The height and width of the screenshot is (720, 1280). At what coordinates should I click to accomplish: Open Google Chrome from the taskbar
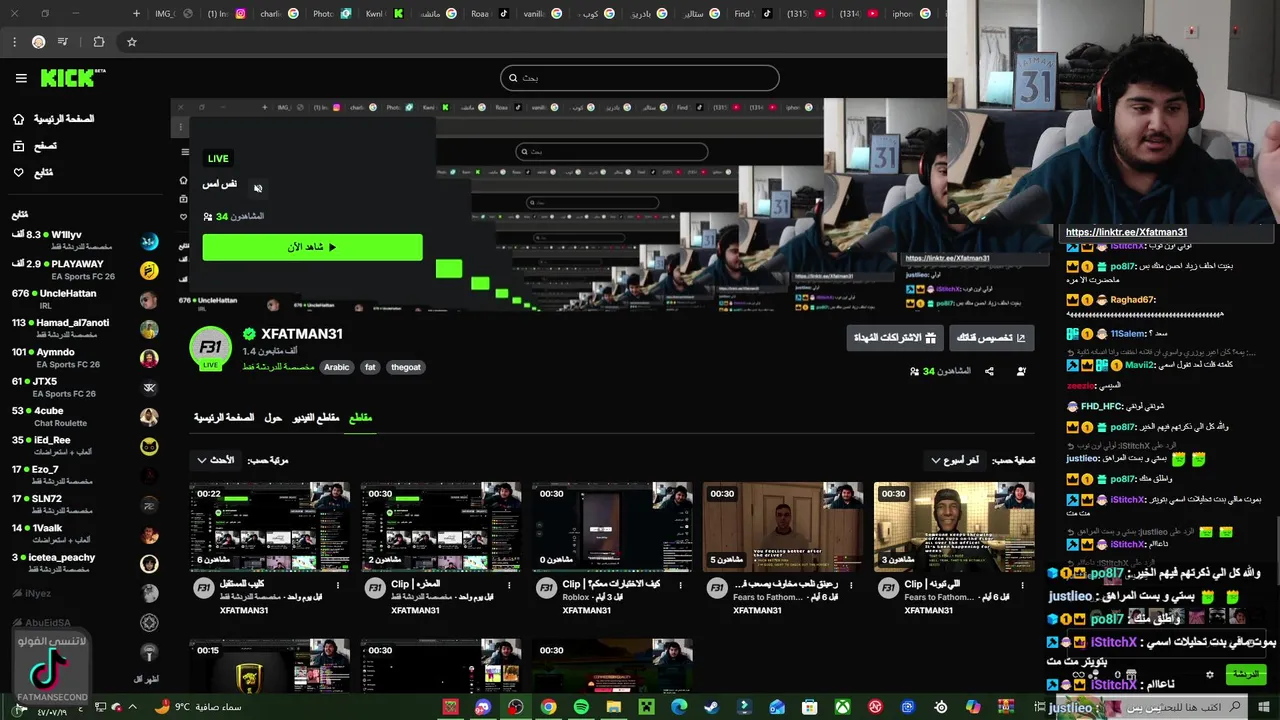pos(548,707)
